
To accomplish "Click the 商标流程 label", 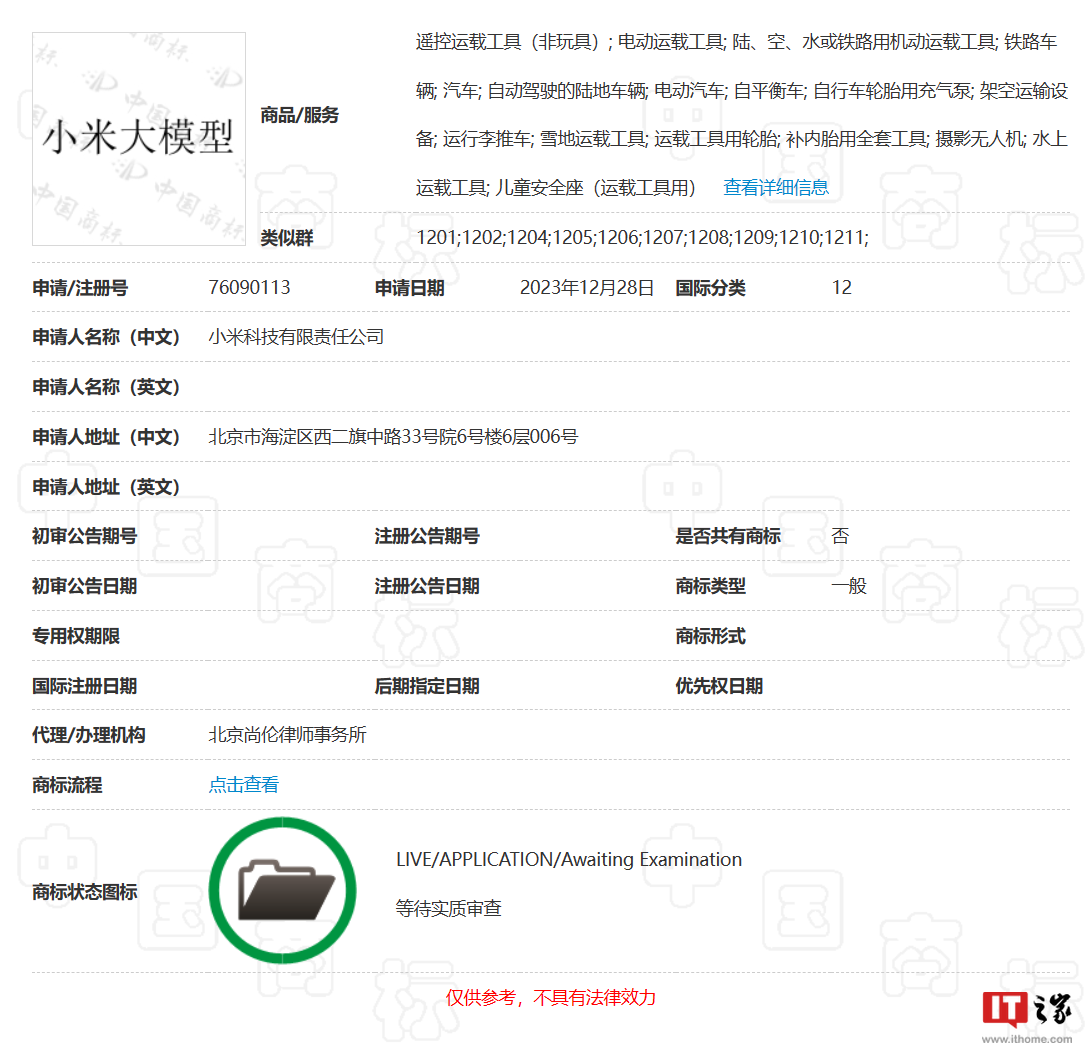I will point(67,786).
